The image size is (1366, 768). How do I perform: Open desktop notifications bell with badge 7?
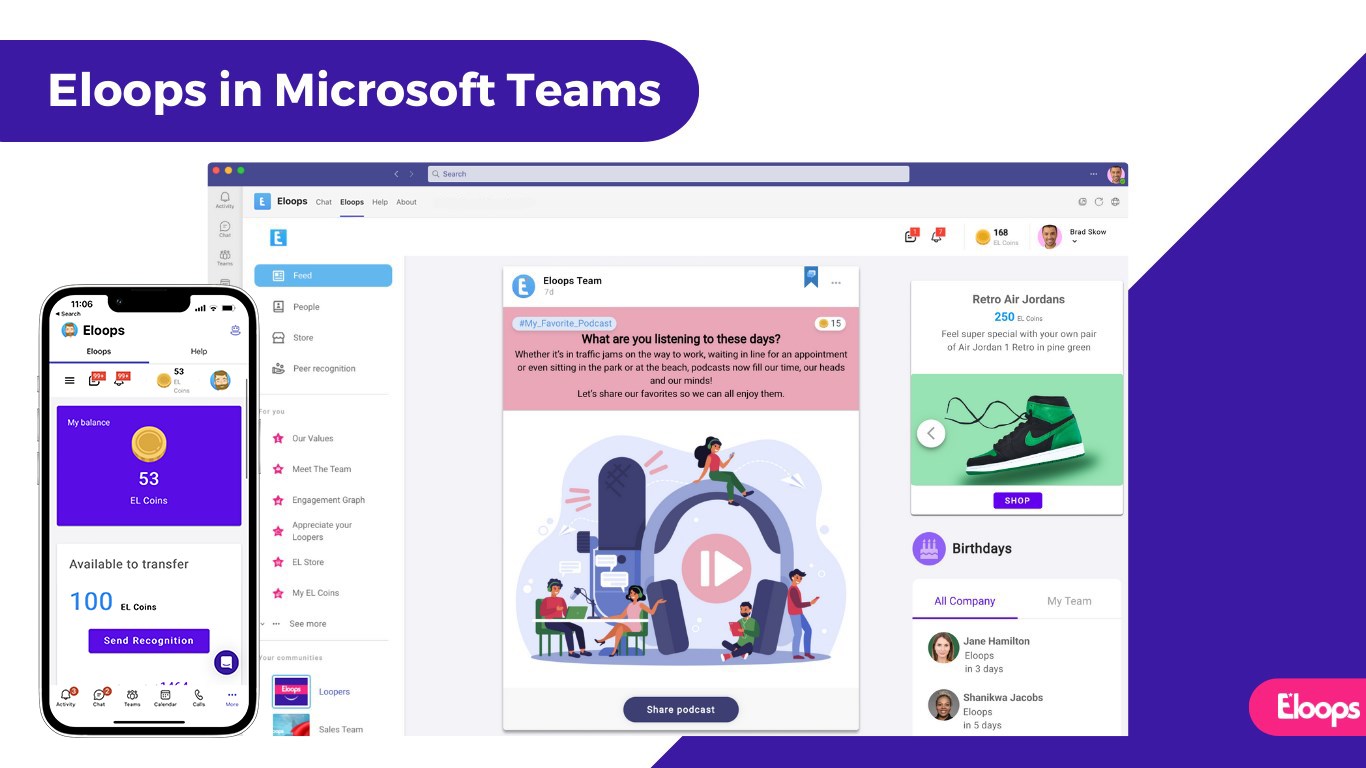coord(937,236)
